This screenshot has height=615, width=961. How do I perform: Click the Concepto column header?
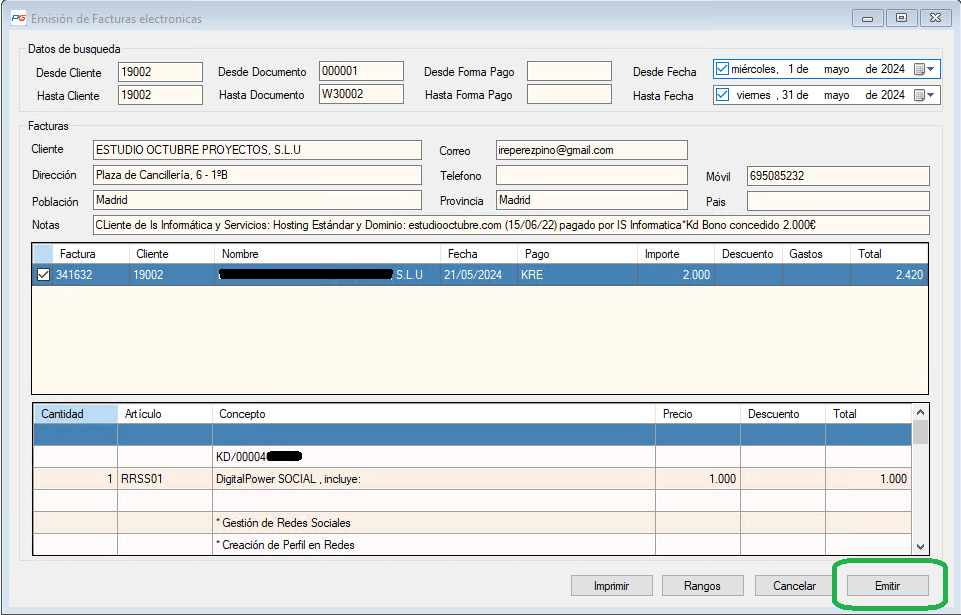(x=434, y=414)
